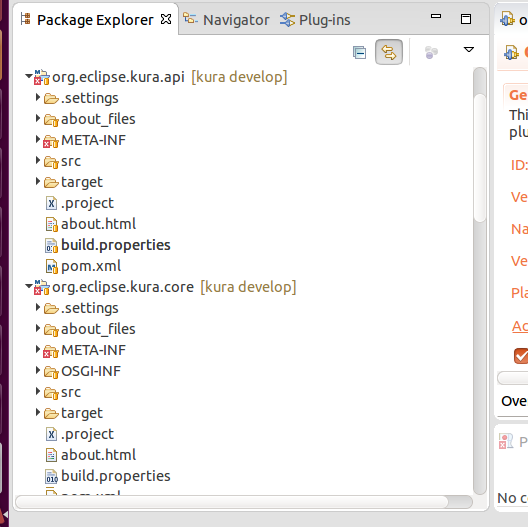Expand target folder under org.eclipse.kura.core

[38, 412]
